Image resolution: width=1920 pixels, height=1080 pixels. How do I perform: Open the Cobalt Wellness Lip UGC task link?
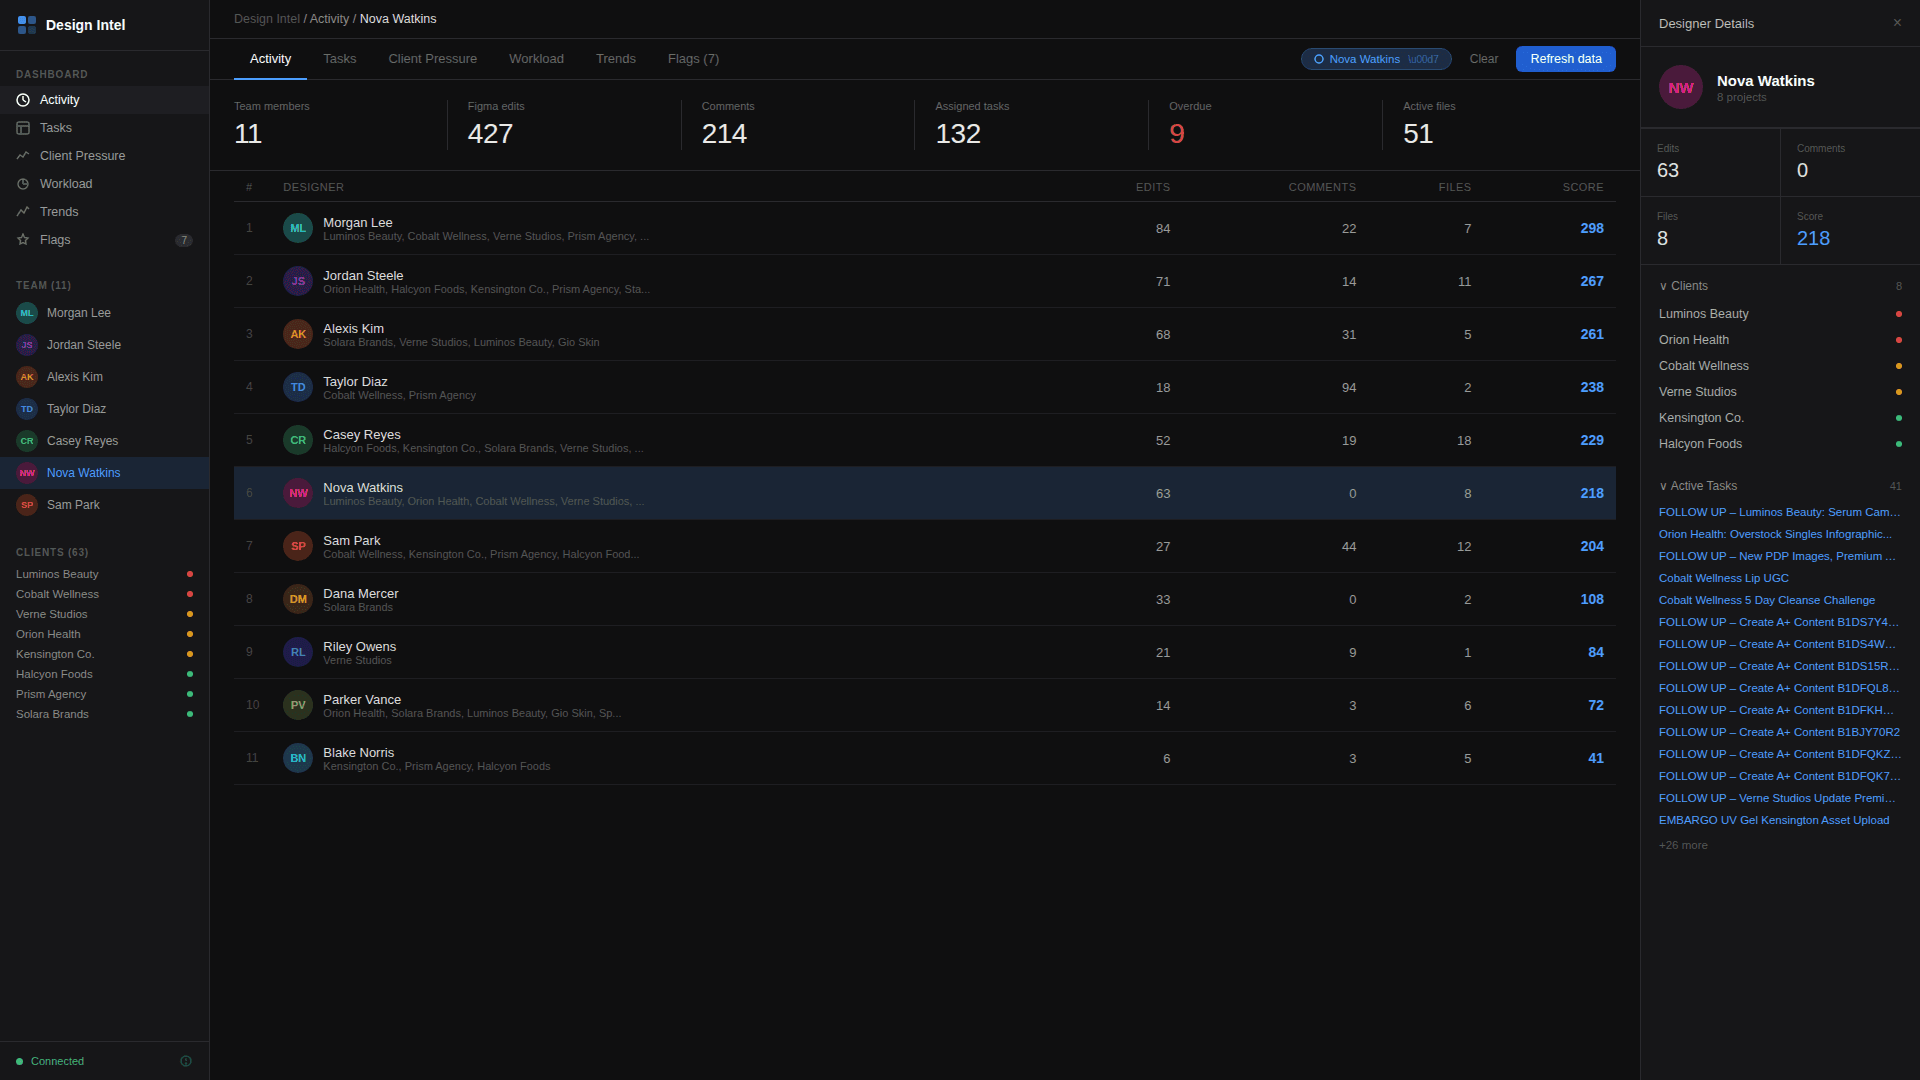tap(1723, 579)
